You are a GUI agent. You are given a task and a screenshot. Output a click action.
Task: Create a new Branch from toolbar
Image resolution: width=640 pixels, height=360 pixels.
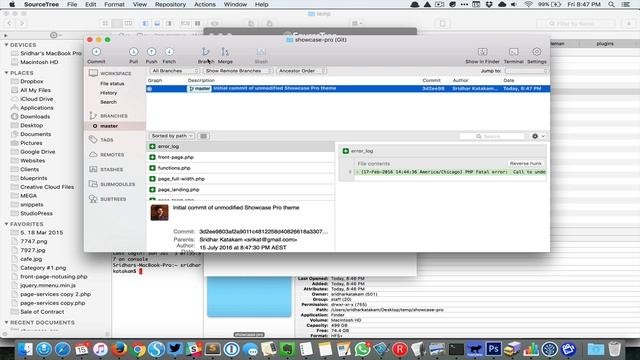[x=205, y=55]
